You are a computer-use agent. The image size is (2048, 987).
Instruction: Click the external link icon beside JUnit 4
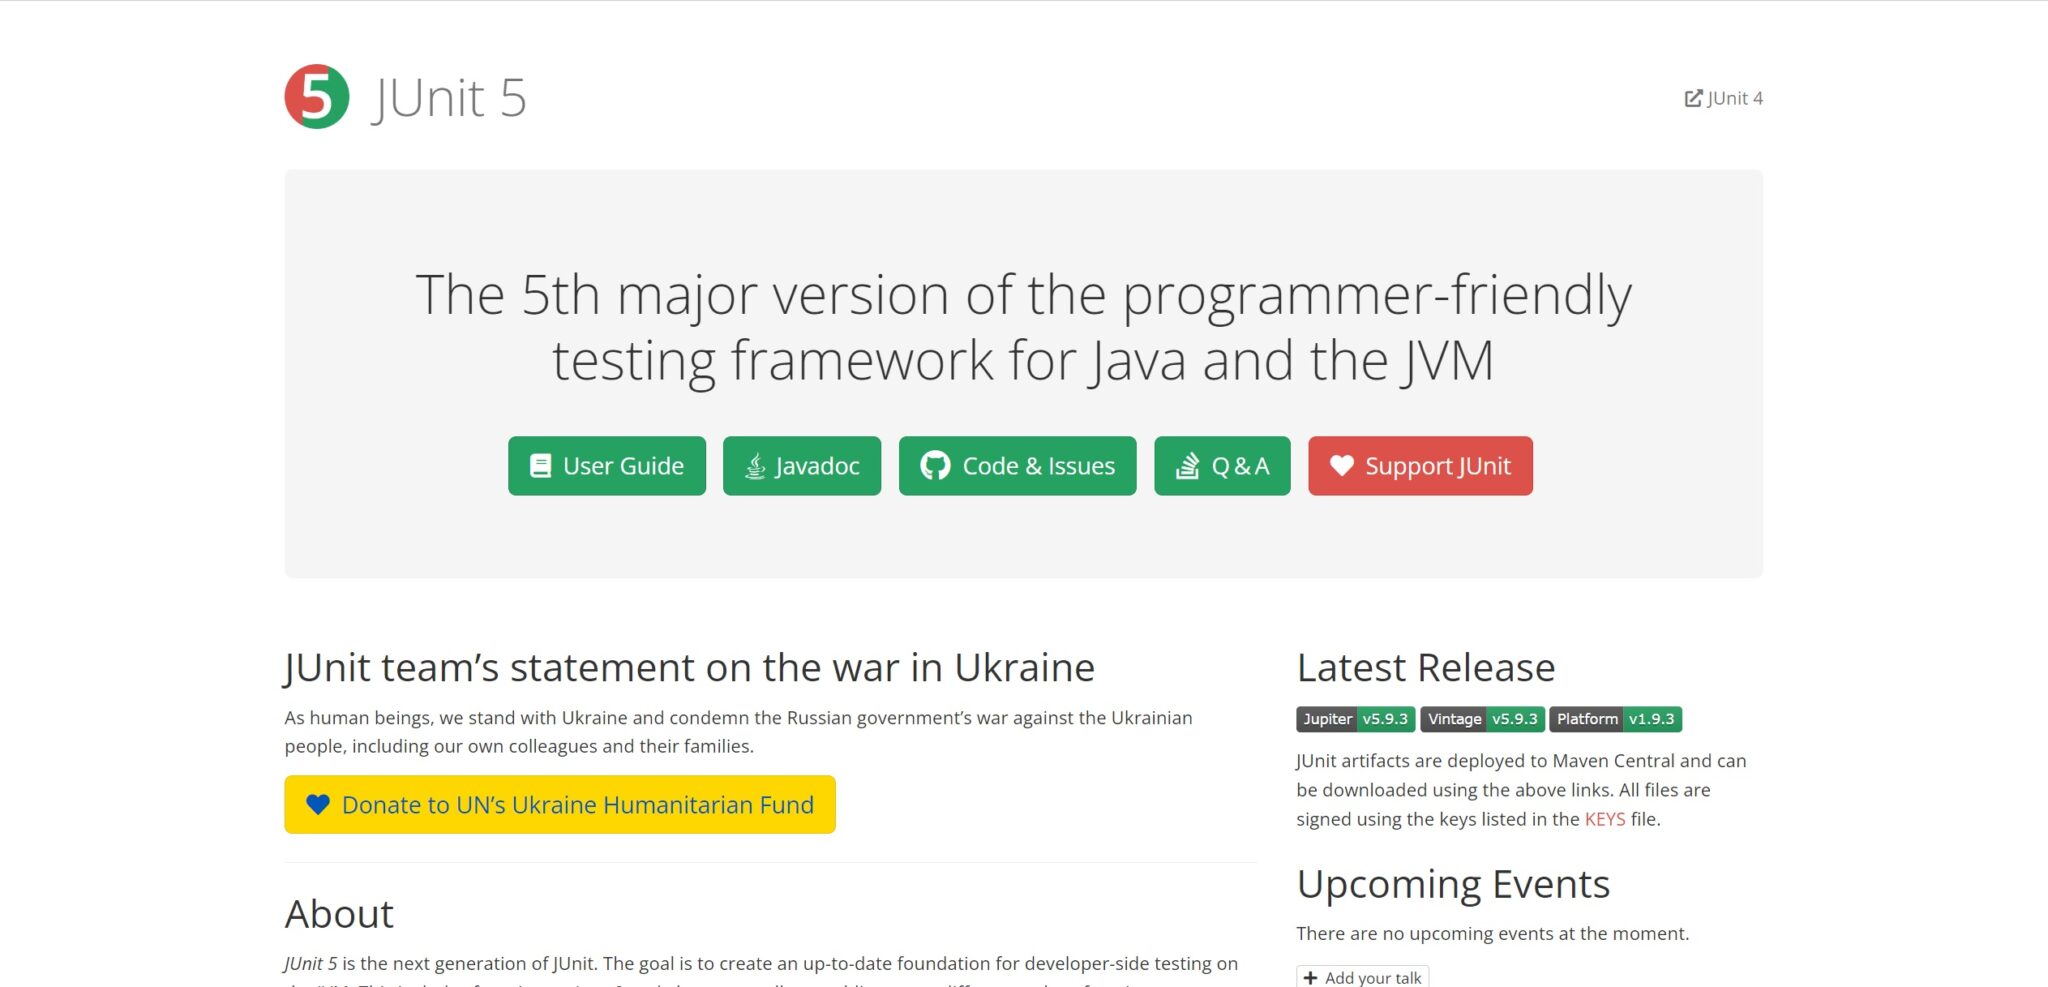point(1693,98)
